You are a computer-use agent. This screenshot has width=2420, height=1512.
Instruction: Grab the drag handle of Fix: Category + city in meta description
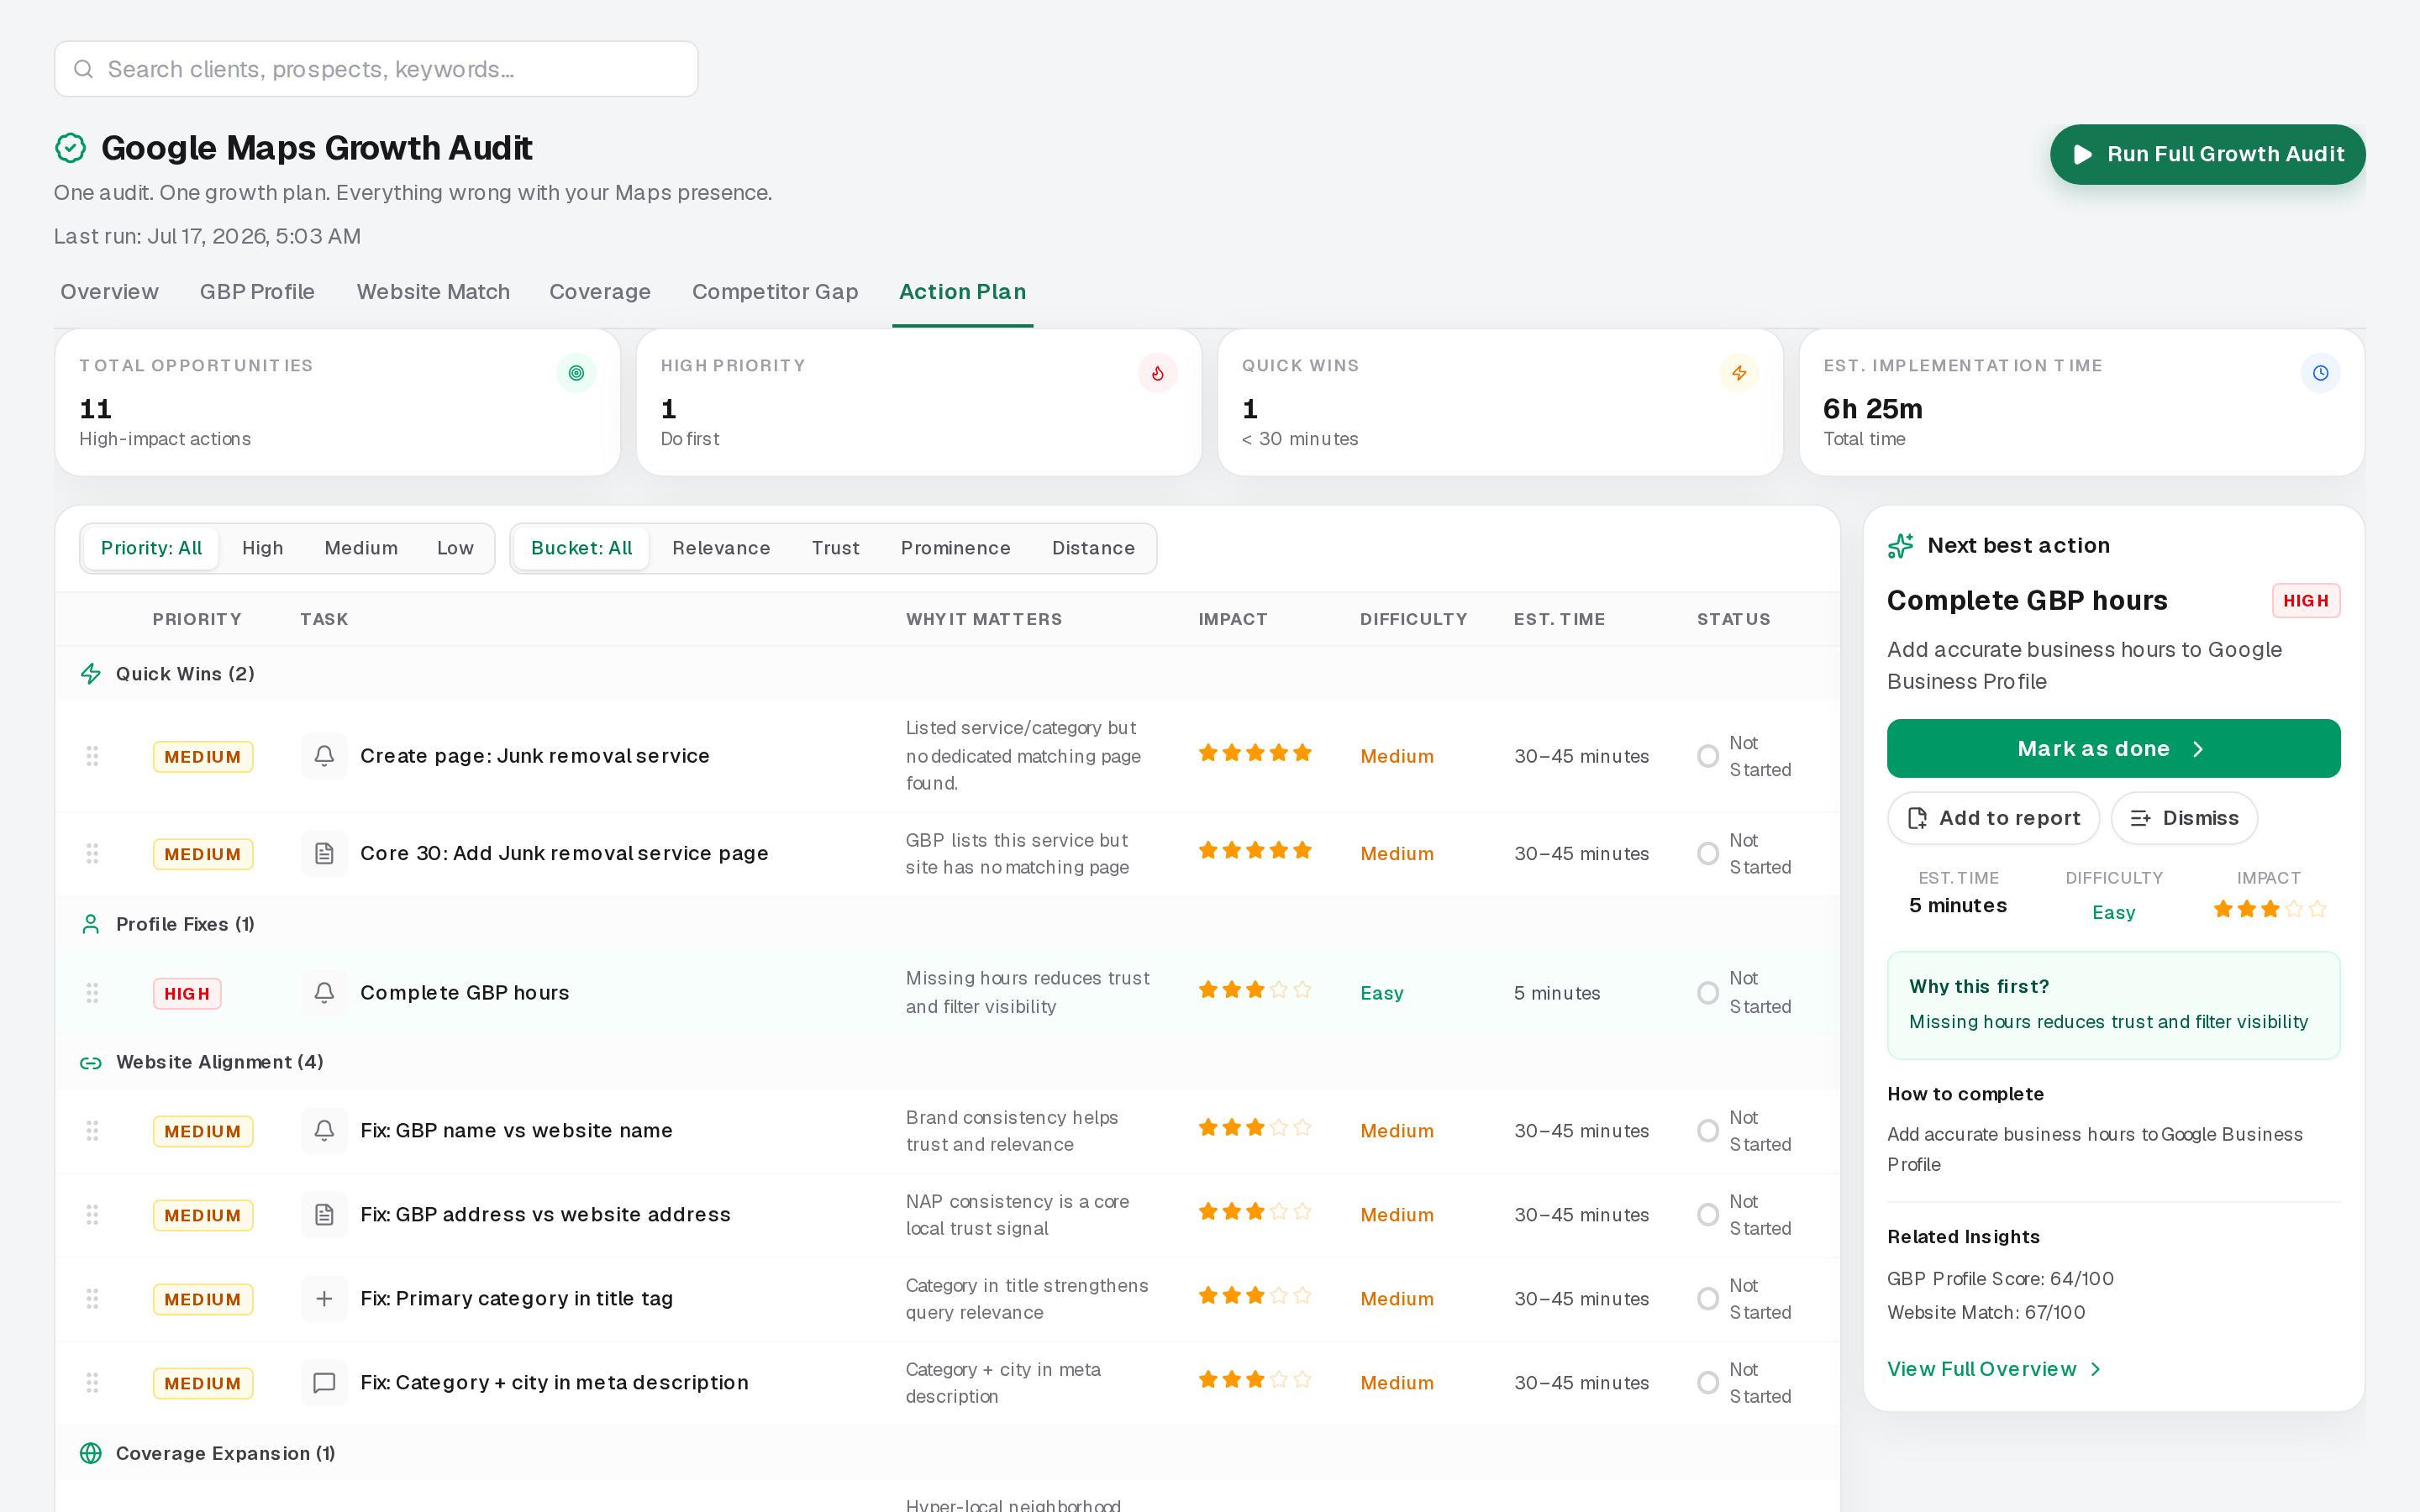[x=92, y=1382]
